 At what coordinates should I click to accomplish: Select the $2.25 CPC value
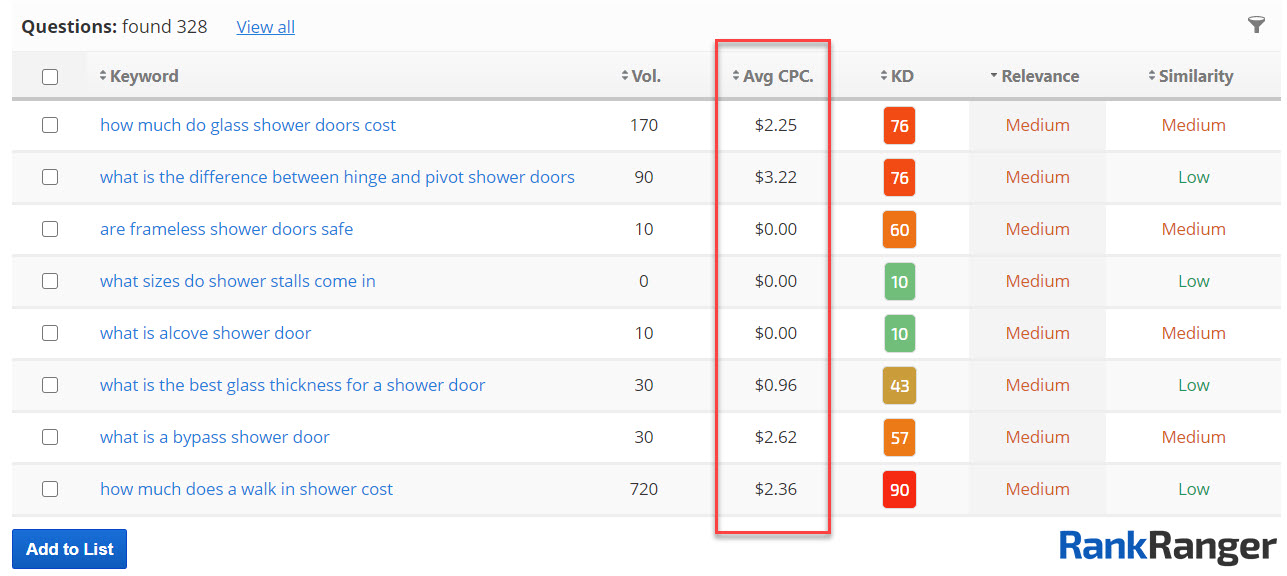click(776, 125)
